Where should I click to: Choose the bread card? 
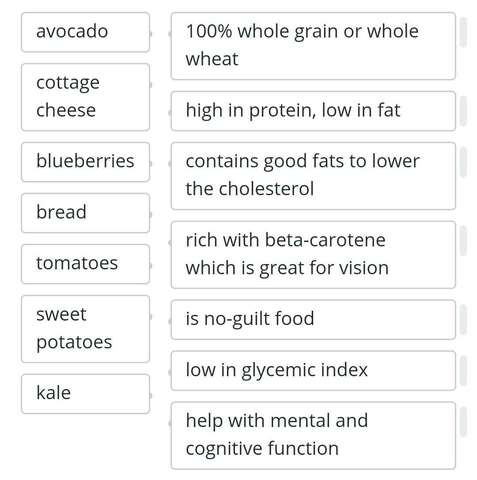(85, 213)
